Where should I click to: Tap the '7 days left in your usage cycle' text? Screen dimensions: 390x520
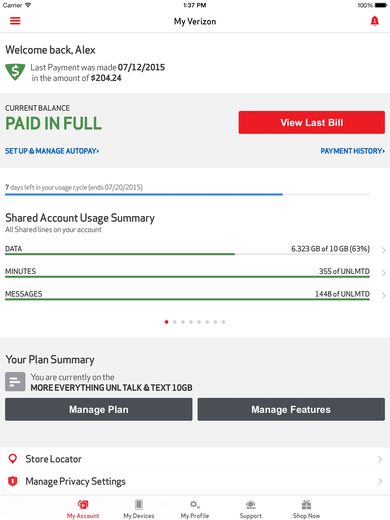pyautogui.click(x=74, y=187)
